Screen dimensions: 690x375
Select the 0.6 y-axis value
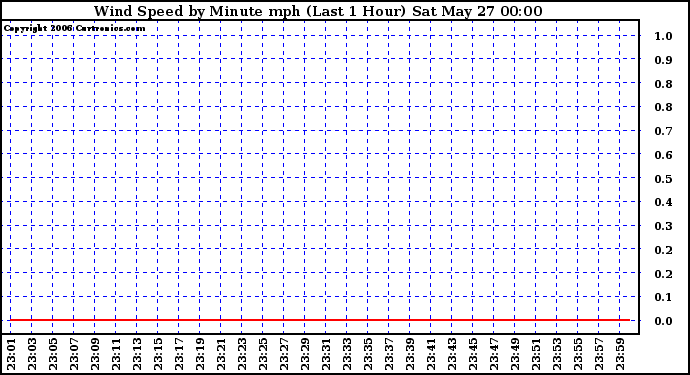[x=663, y=155]
